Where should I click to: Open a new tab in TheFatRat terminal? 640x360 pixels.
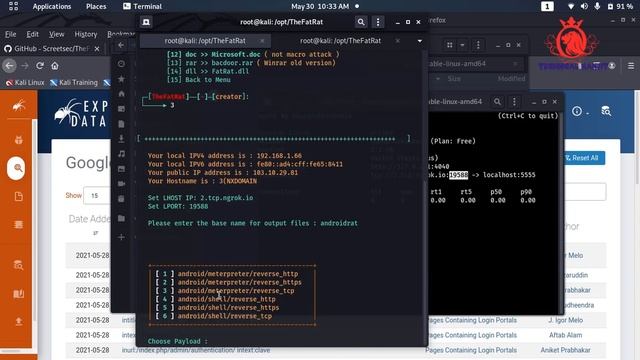[x=146, y=22]
